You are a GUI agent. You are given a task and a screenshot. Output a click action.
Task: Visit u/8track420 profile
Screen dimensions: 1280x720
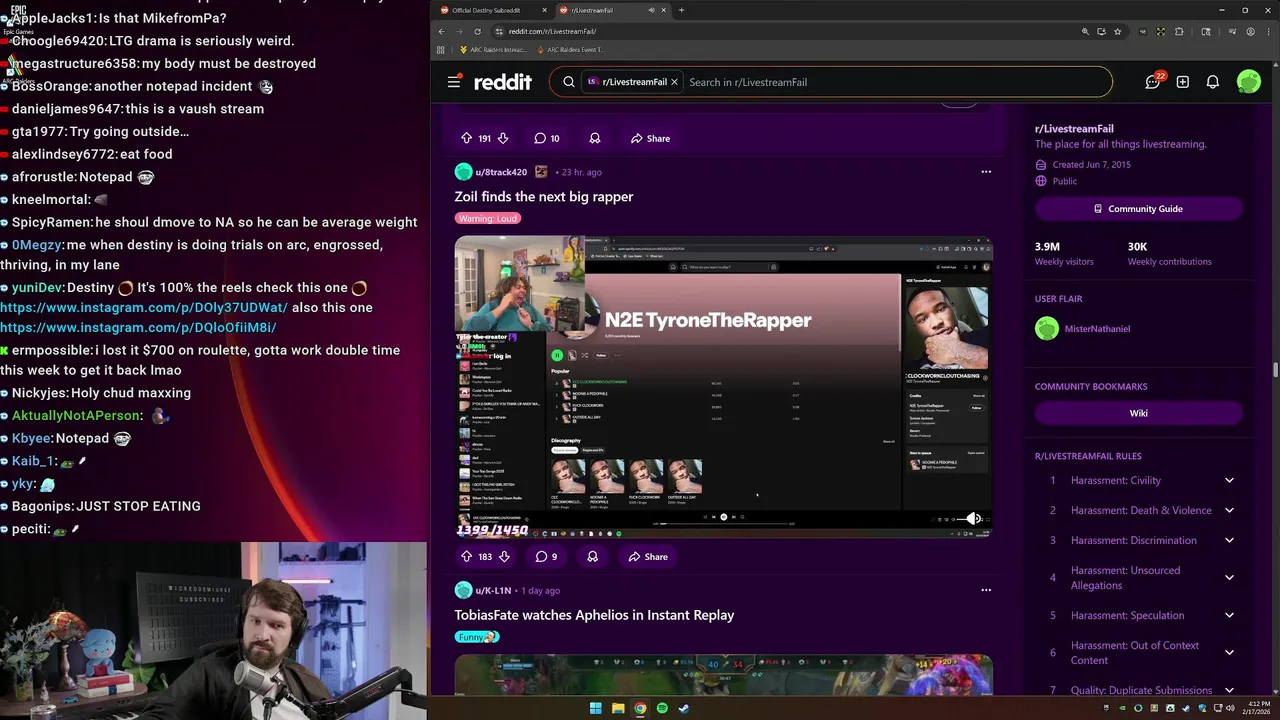(501, 172)
